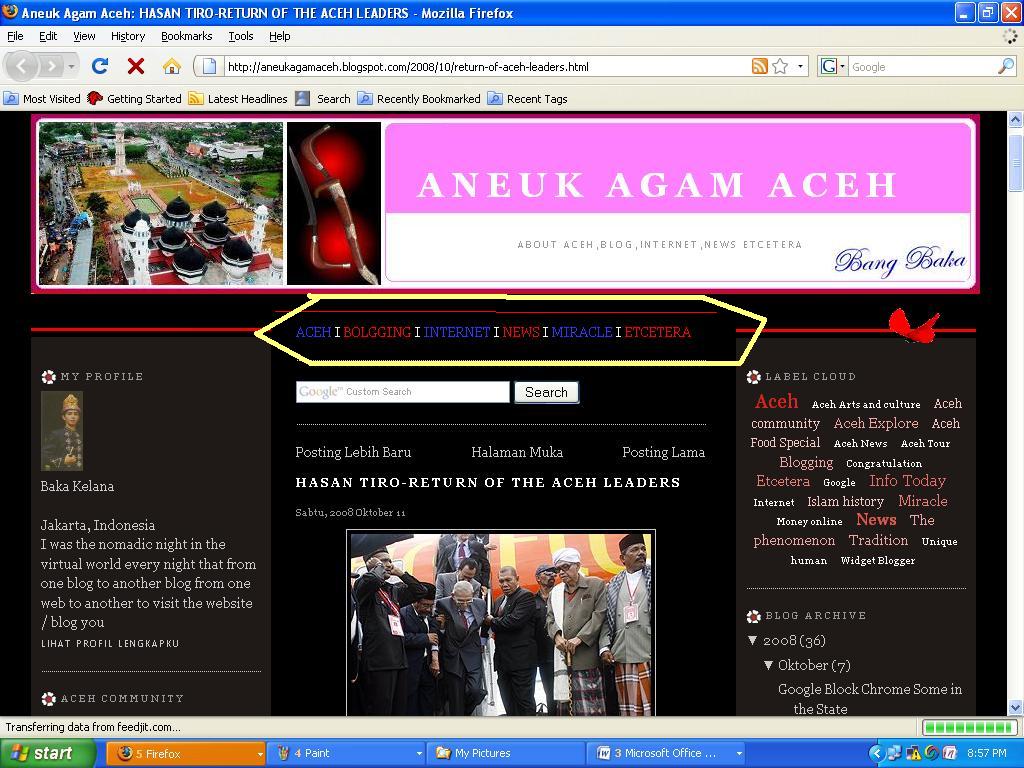Open the search engine chooser dropdown
Screen dimensions: 1024x768
point(831,66)
